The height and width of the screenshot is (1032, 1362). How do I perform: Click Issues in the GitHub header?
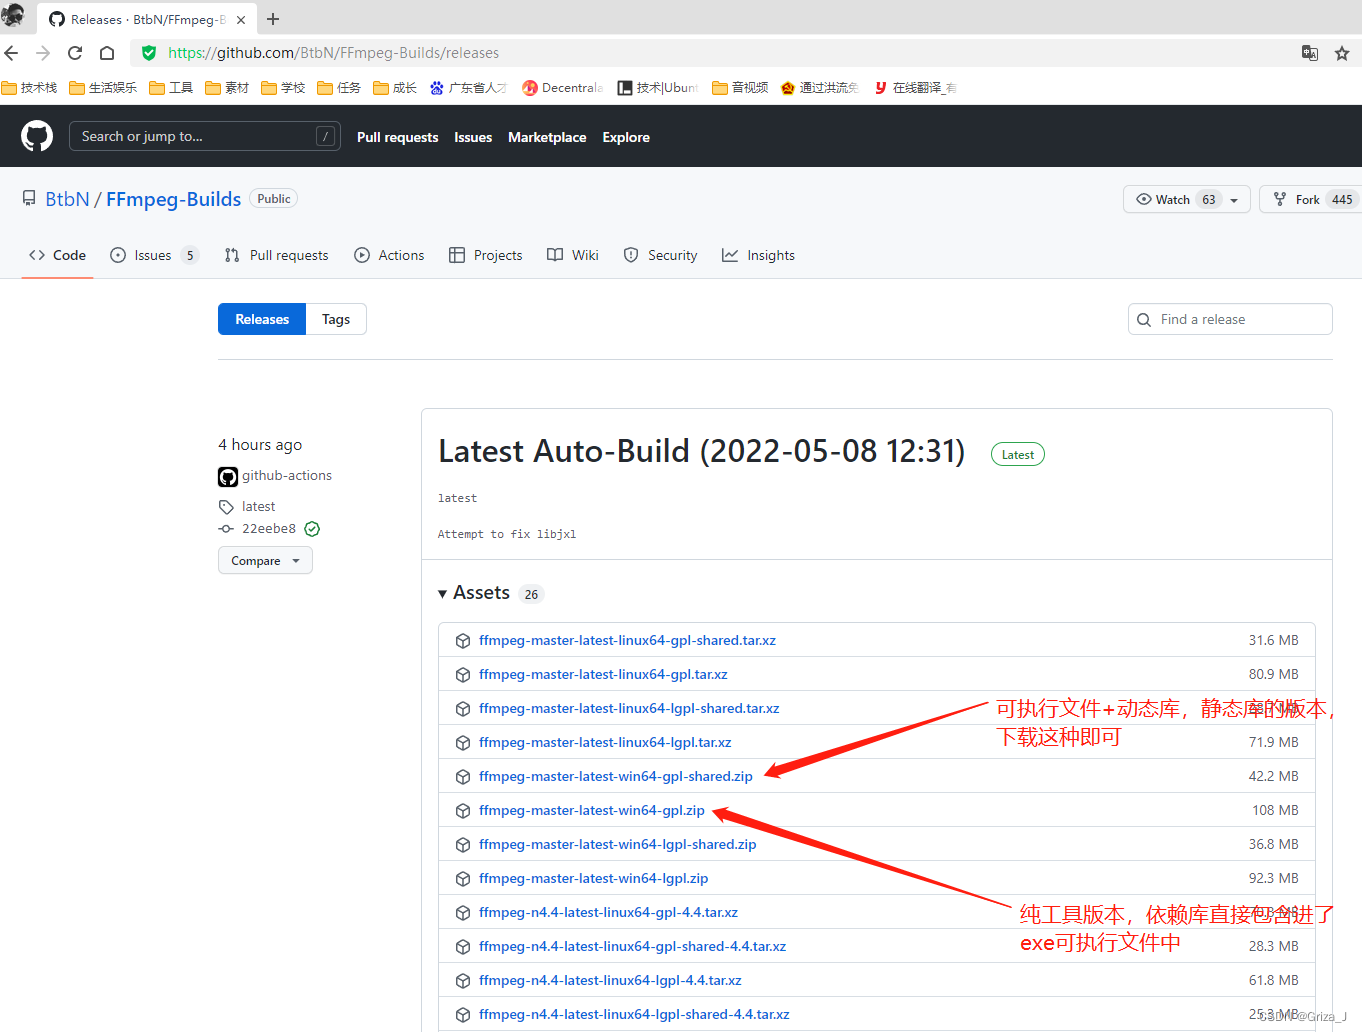tap(473, 137)
